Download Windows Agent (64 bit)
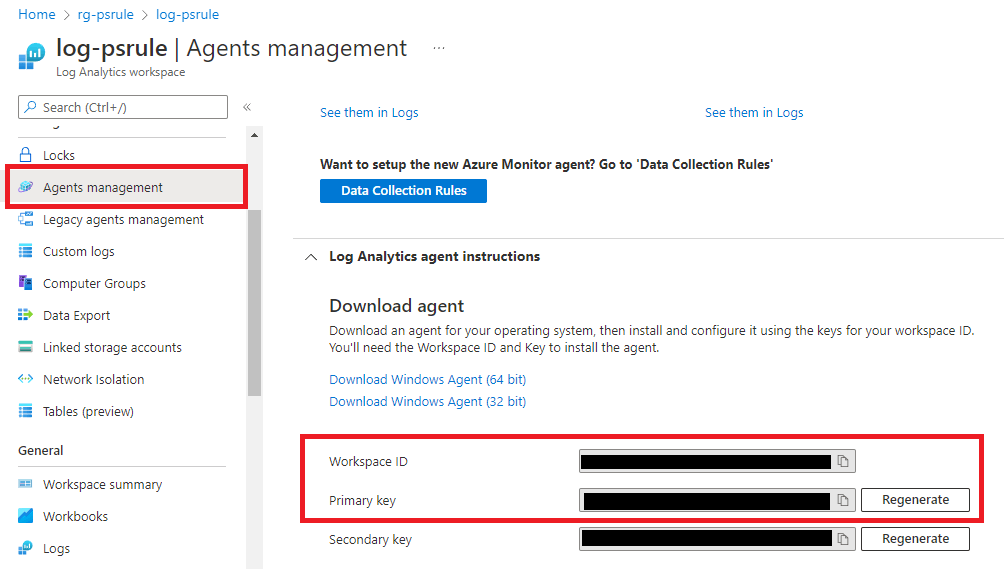 pos(427,380)
